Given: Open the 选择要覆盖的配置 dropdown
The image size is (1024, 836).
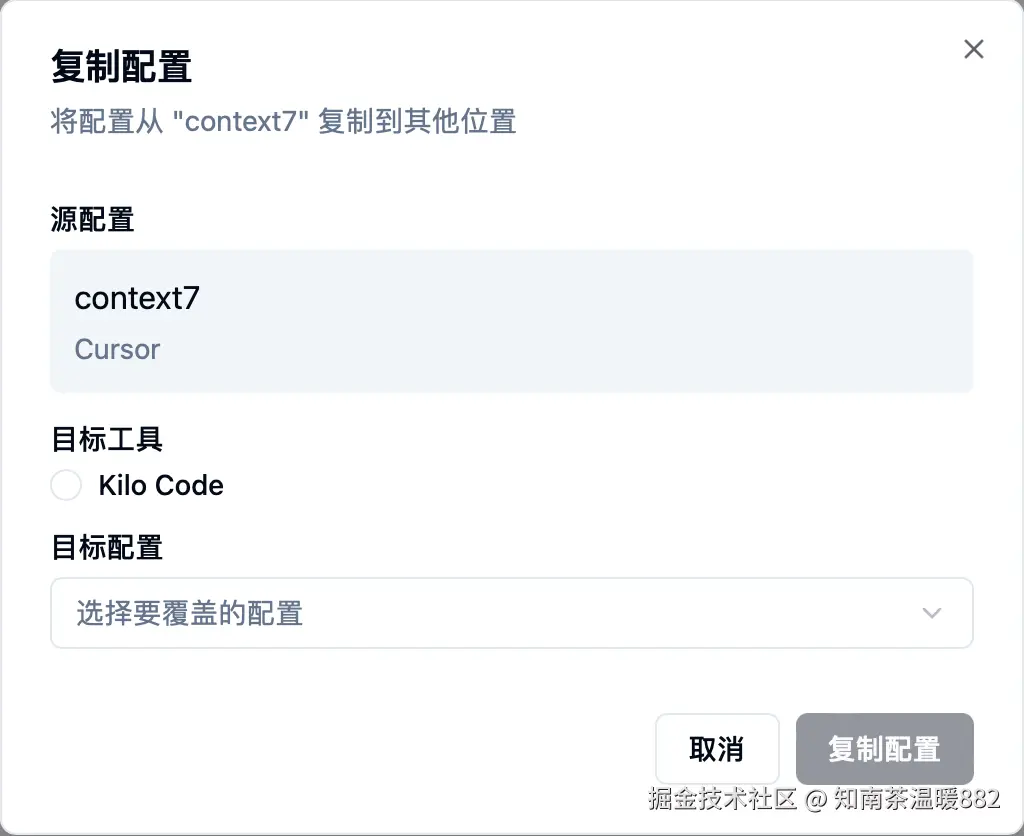Looking at the screenshot, I should coord(511,613).
